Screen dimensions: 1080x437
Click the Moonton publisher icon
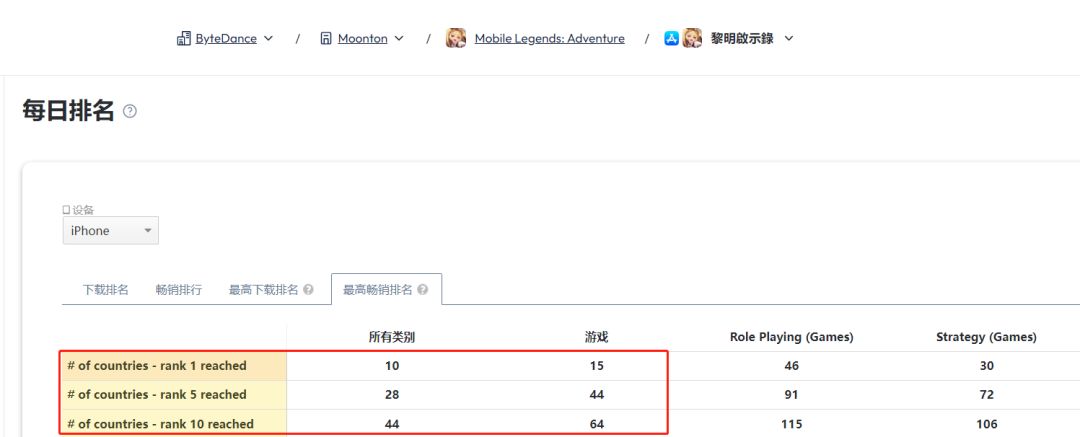[326, 39]
